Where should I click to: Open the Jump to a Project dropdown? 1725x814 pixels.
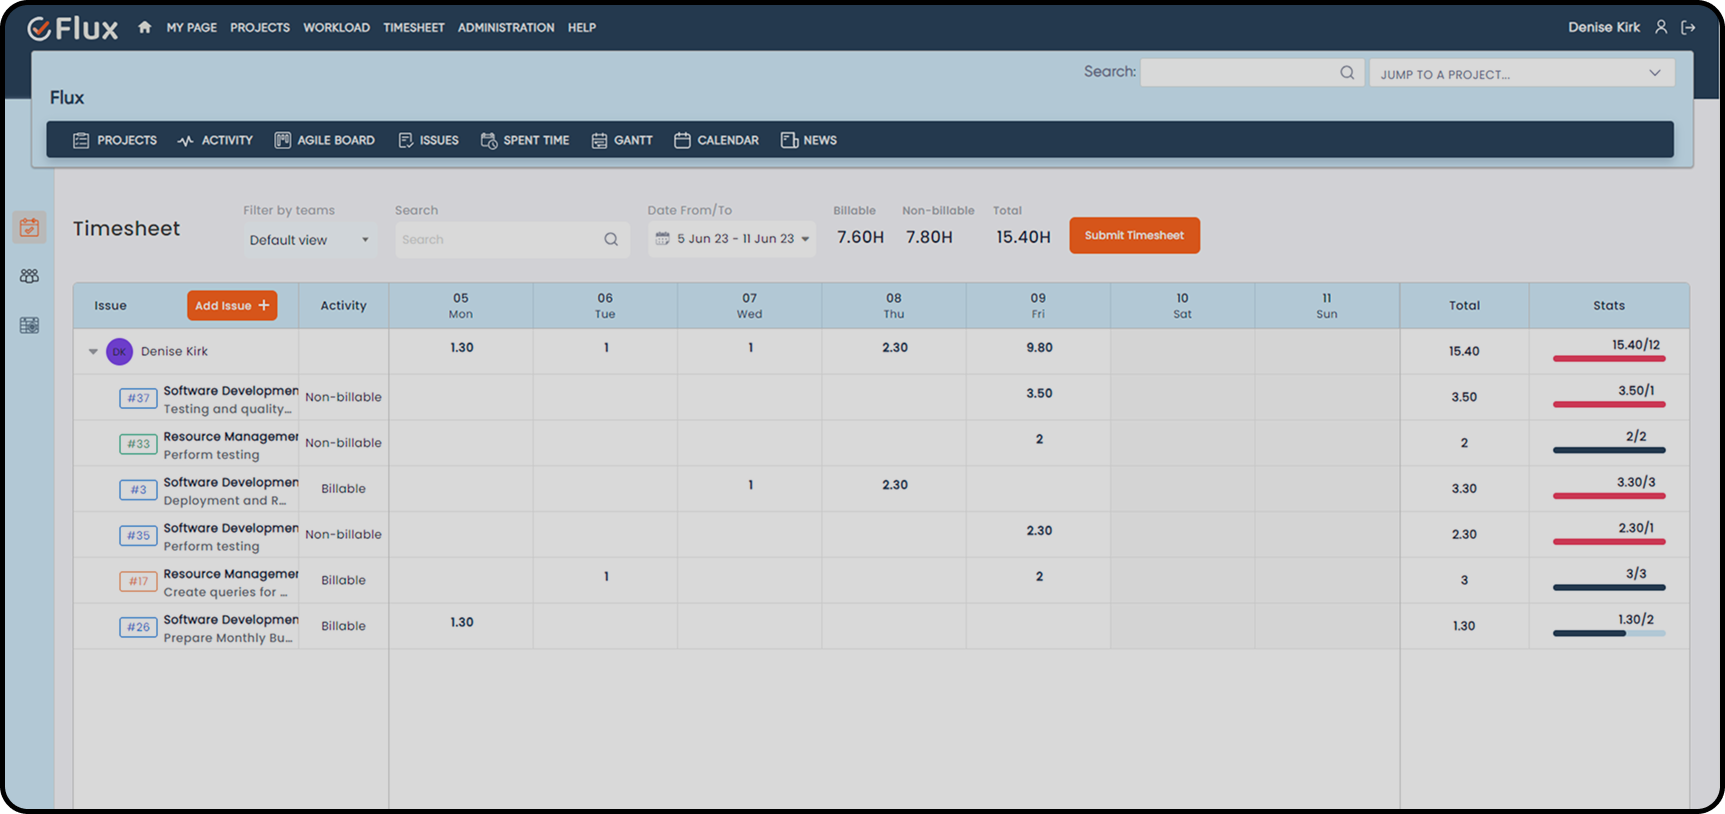(1521, 73)
